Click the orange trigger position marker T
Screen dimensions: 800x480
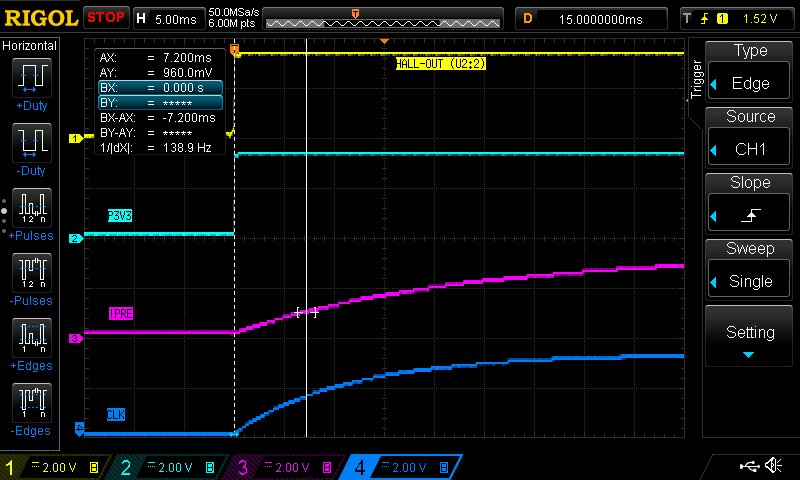click(234, 49)
